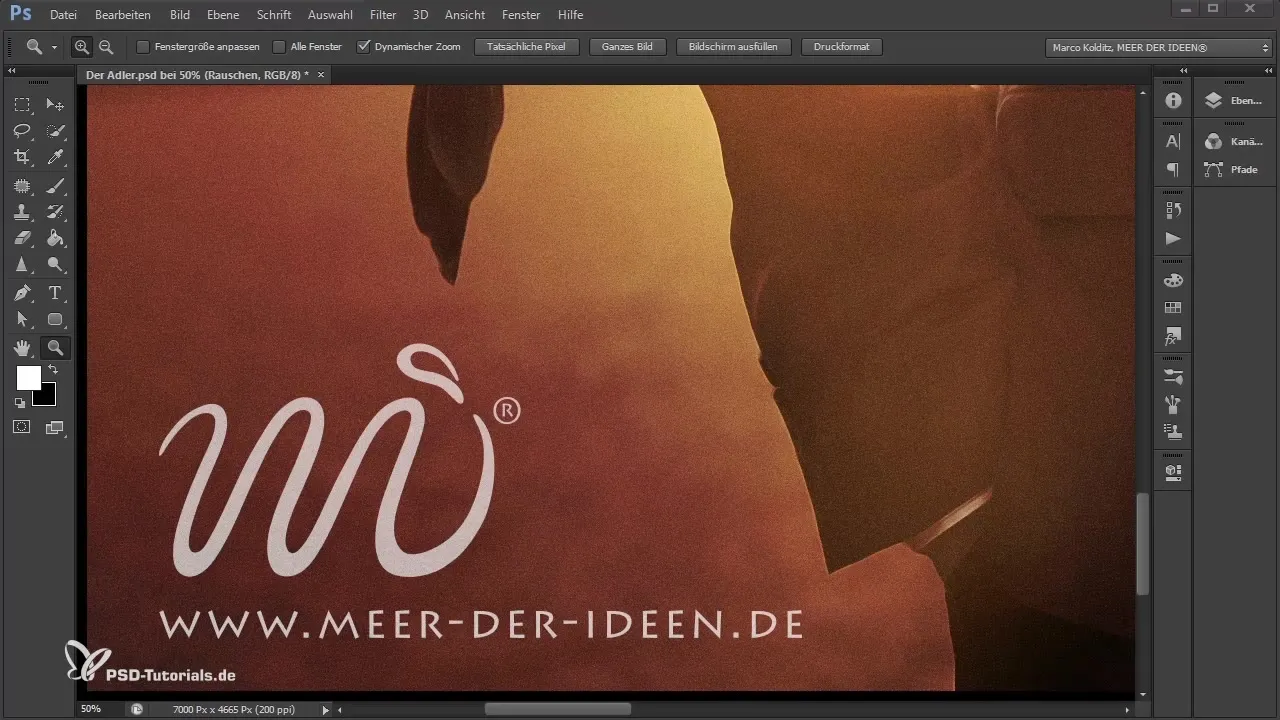1280x720 pixels.
Task: Select the Move tool
Action: pos(56,105)
